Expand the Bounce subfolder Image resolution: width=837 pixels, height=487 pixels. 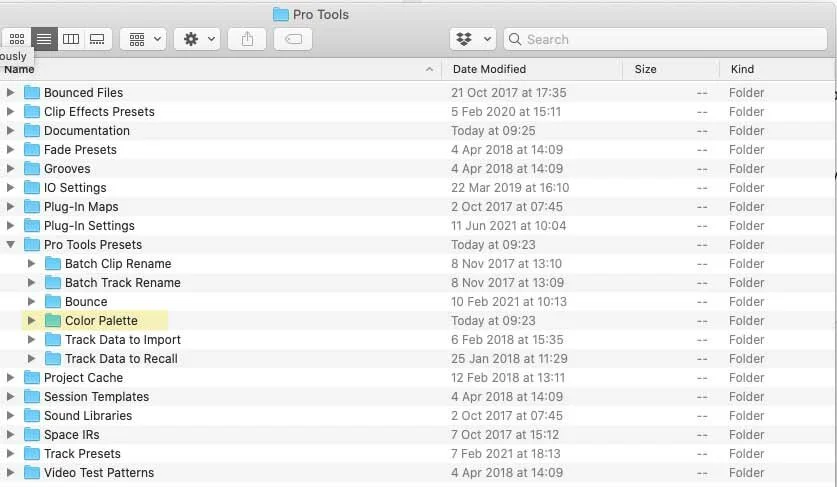click(31, 301)
